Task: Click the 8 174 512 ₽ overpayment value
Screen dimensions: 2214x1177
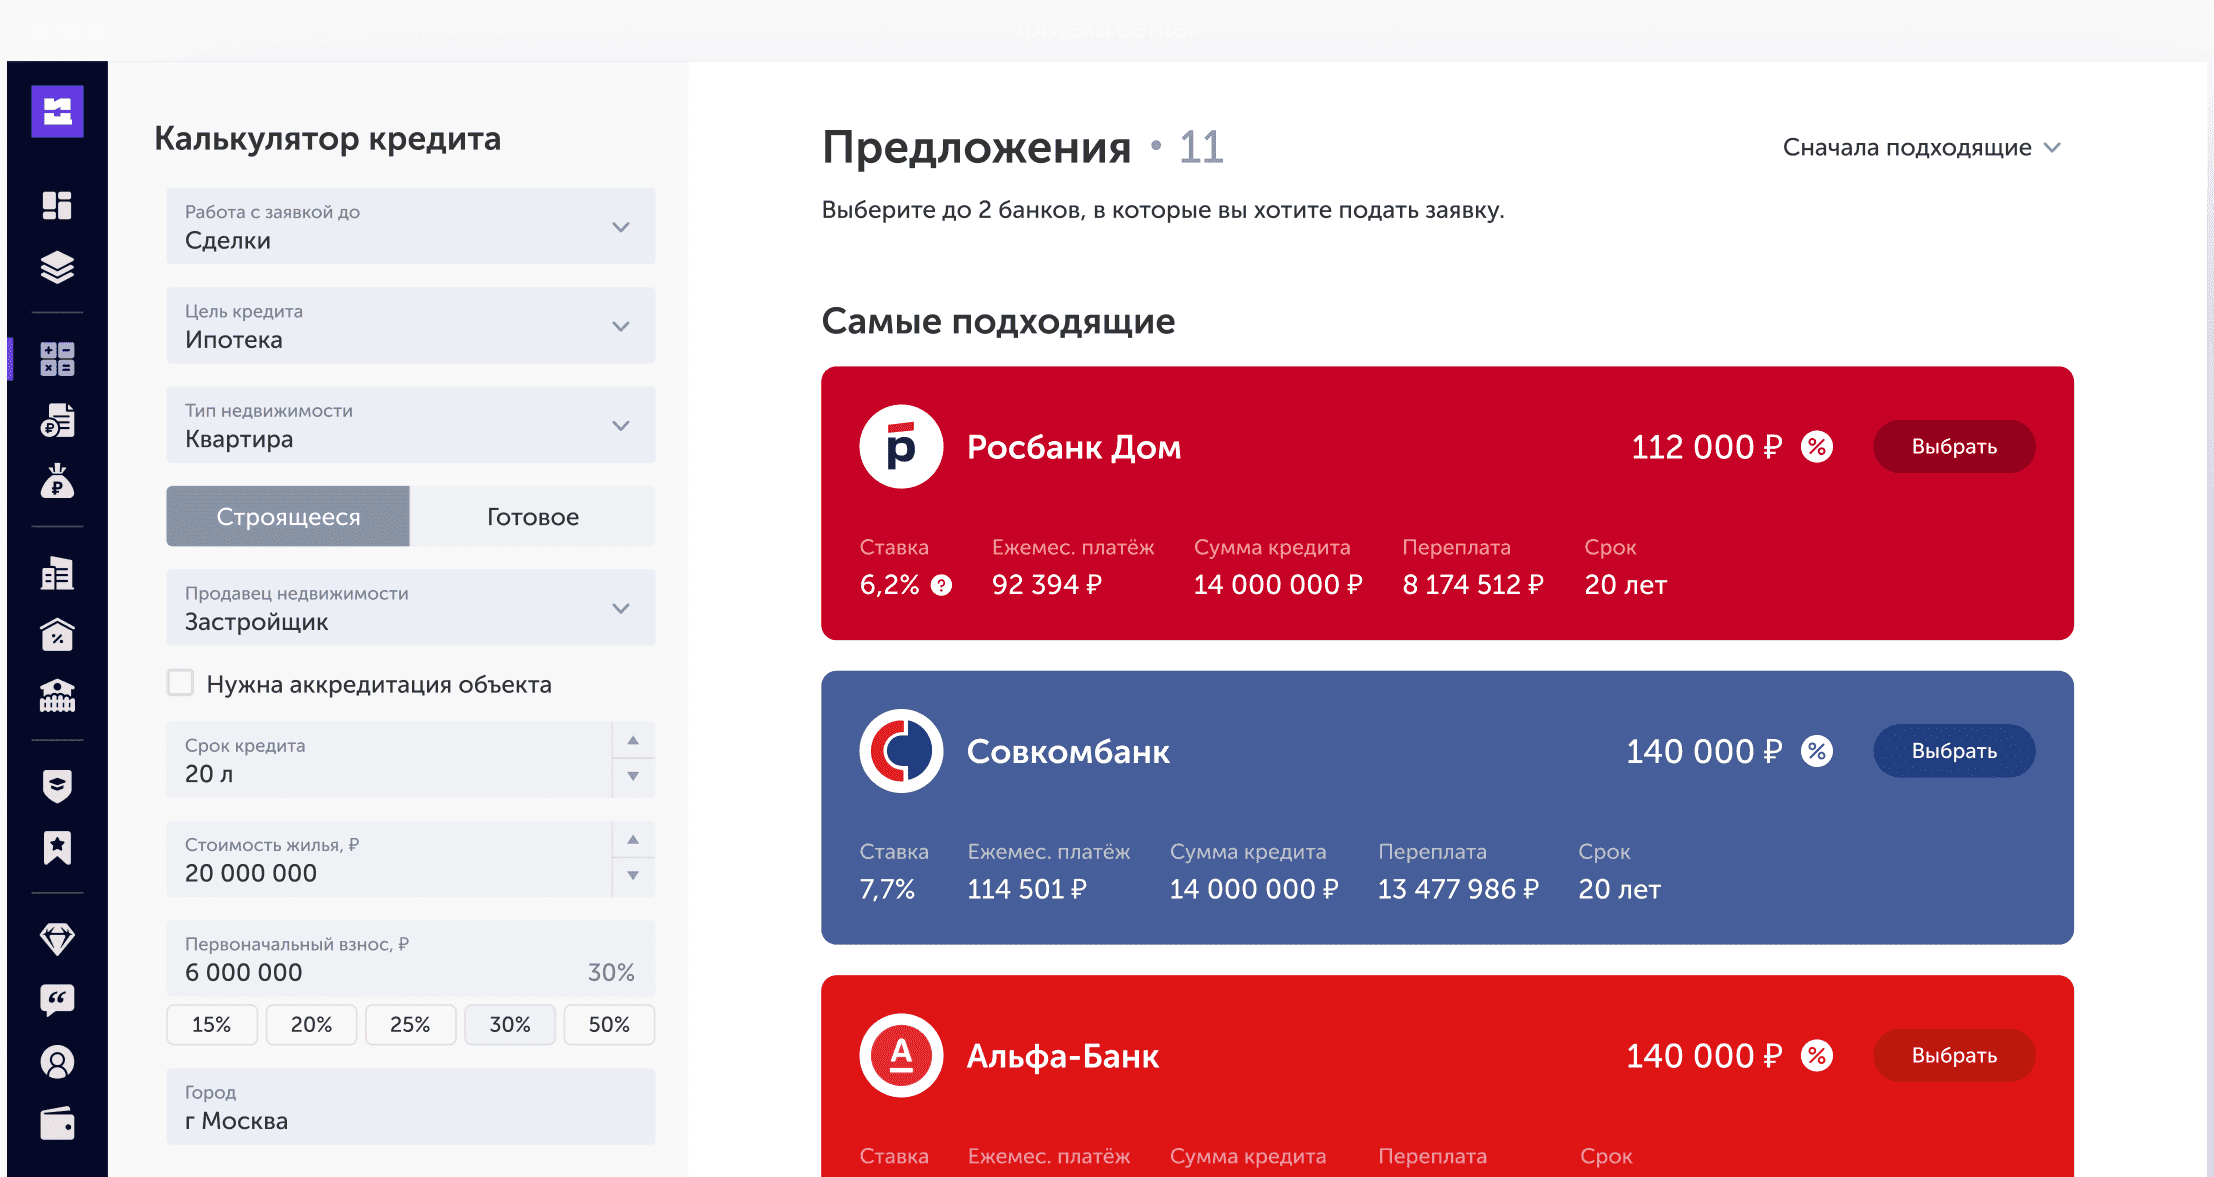Action: [1473, 585]
